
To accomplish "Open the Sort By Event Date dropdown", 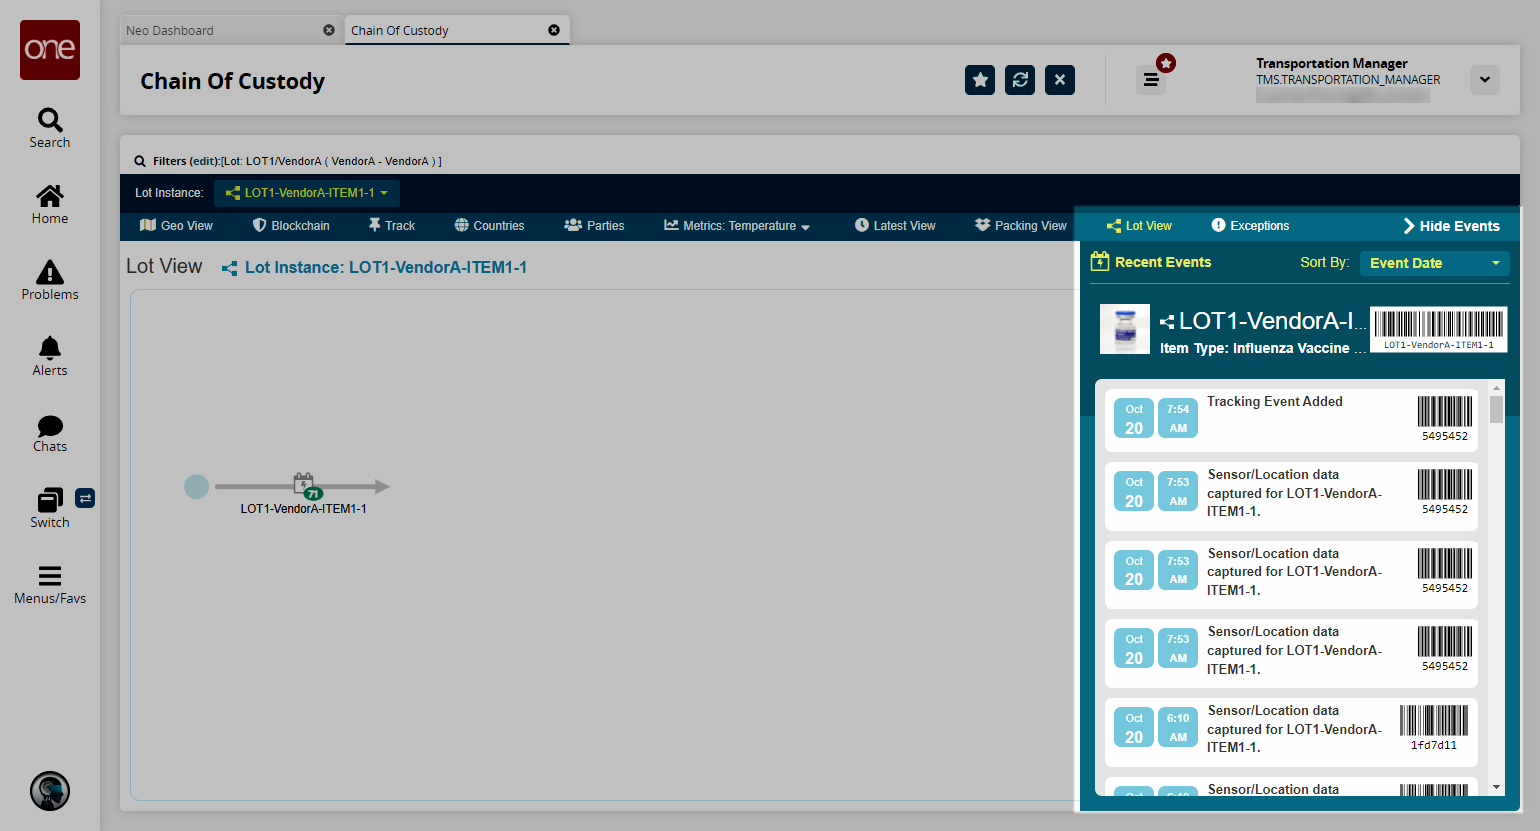I will (x=1435, y=263).
